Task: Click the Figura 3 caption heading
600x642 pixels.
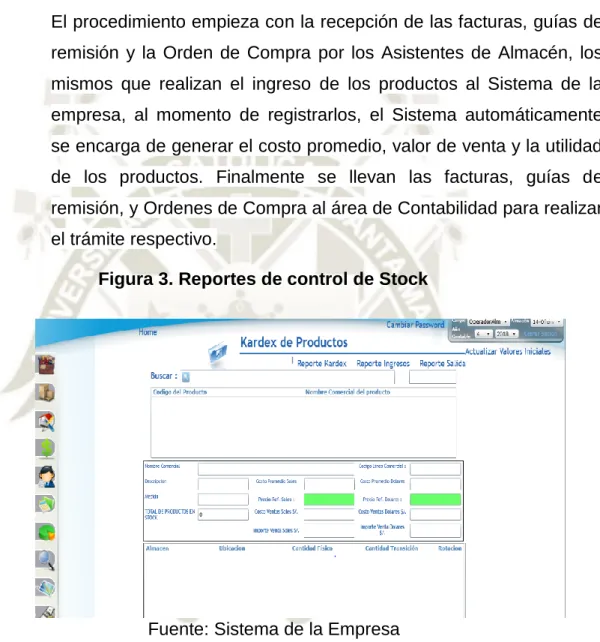Action: click(263, 279)
